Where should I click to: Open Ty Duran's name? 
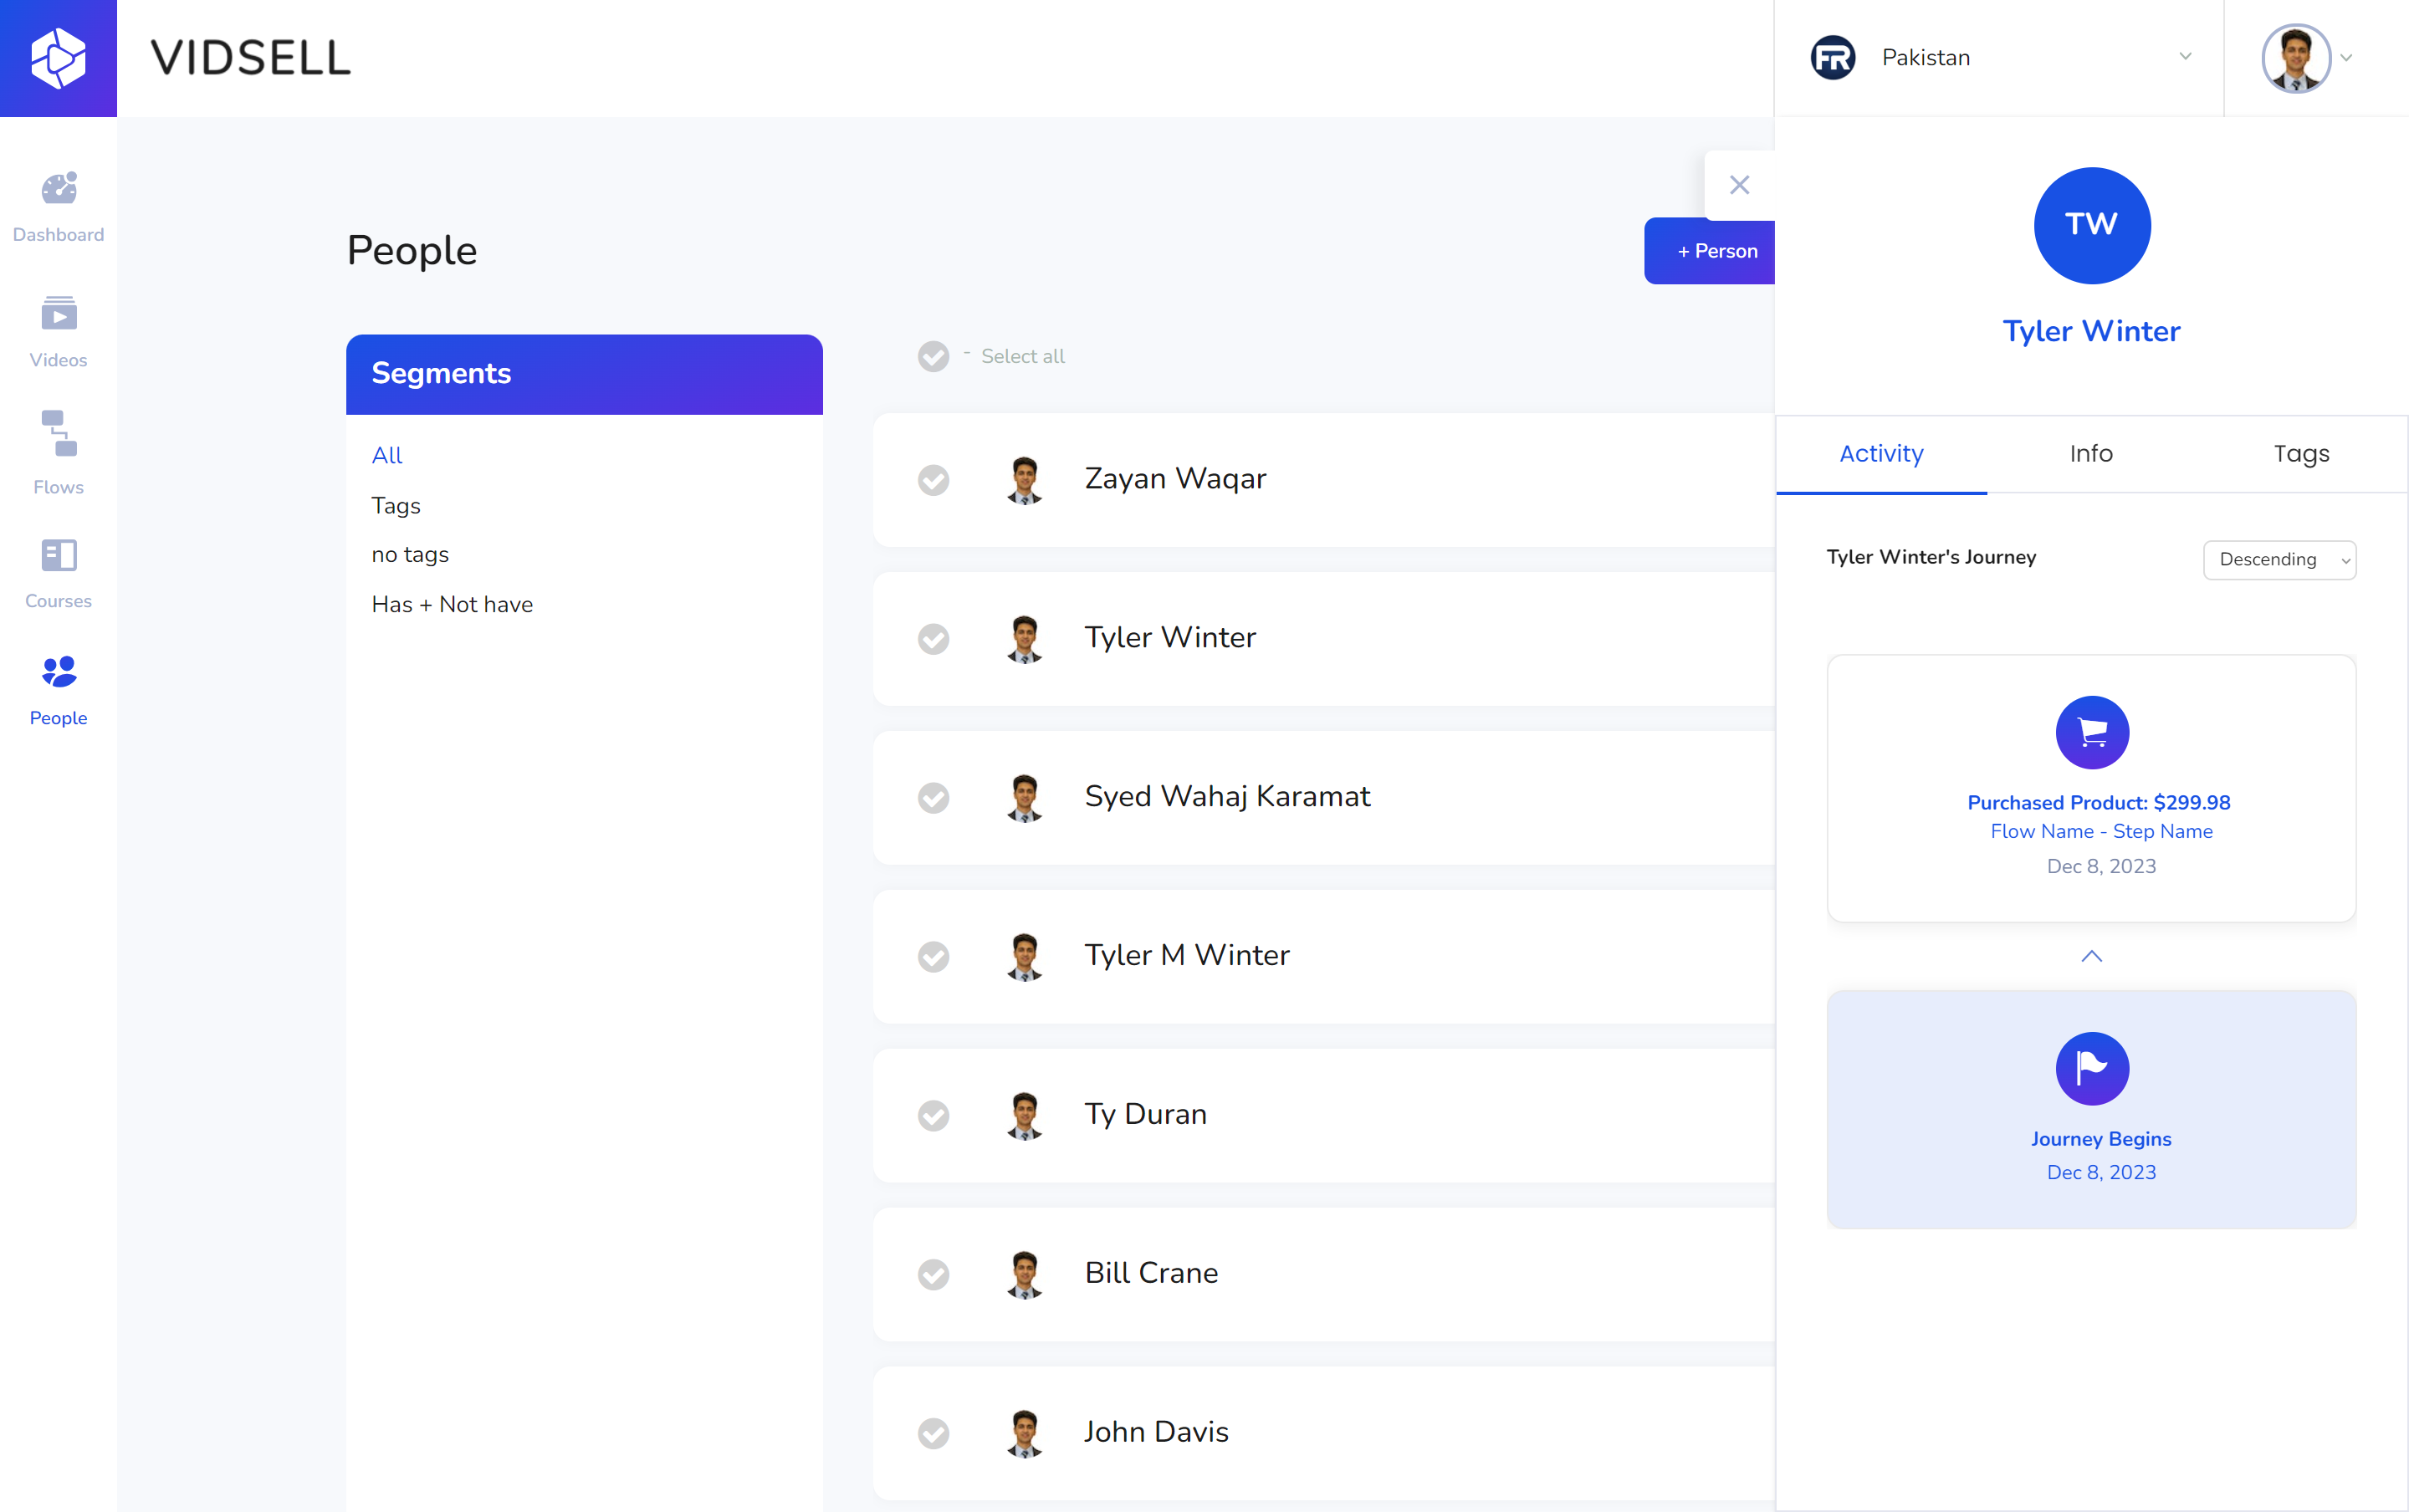coord(1145,1115)
